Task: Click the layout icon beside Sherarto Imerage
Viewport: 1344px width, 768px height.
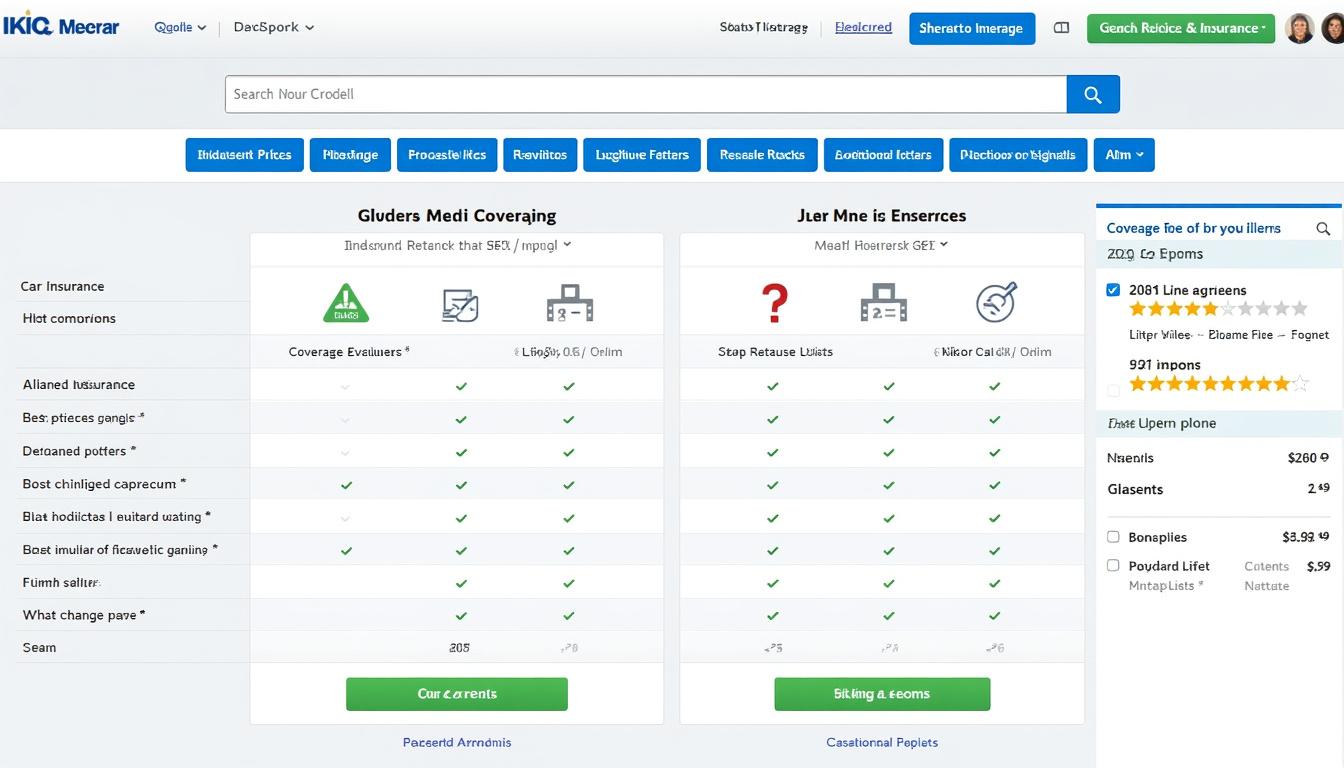Action: coord(1062,28)
